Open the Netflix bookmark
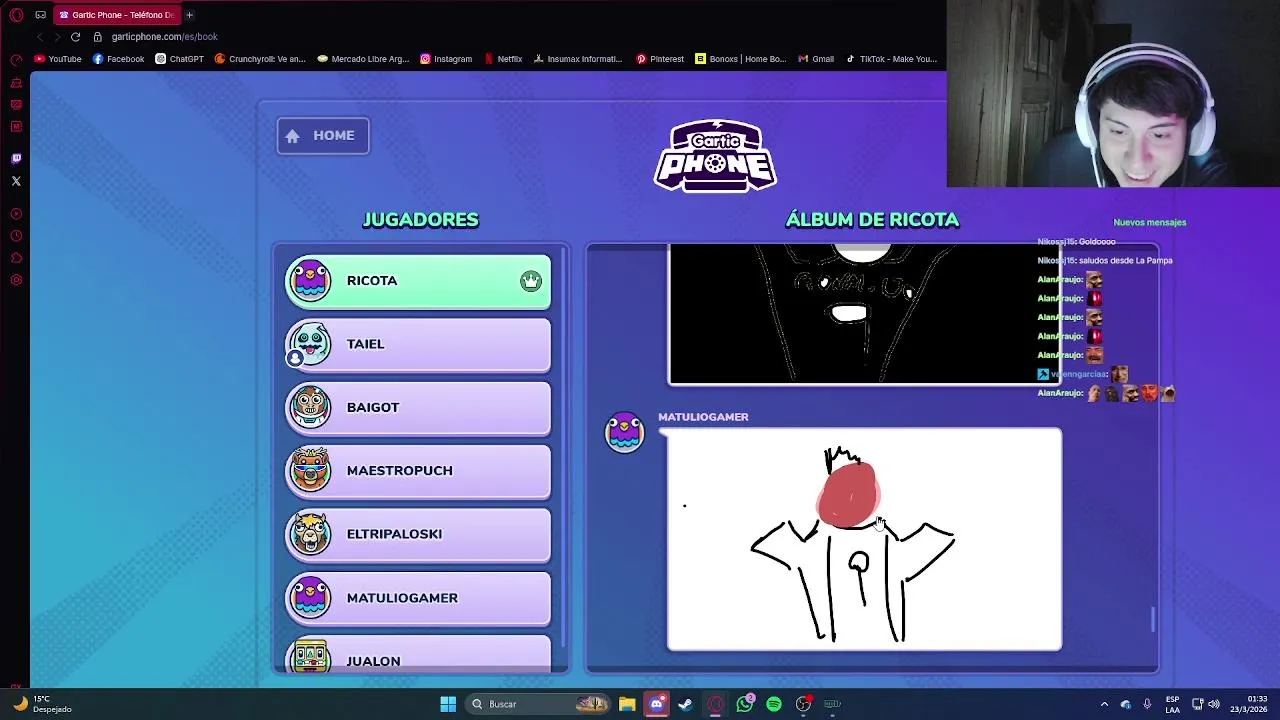 point(503,59)
